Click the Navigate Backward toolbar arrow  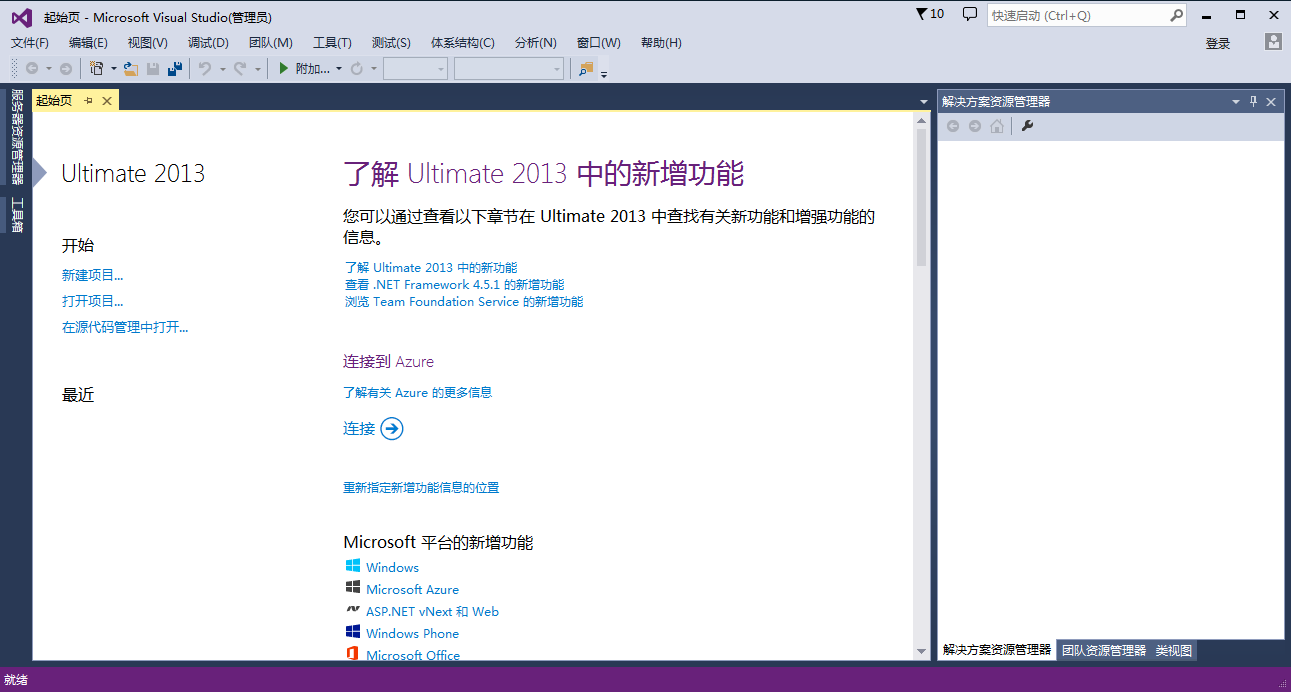pos(32,68)
